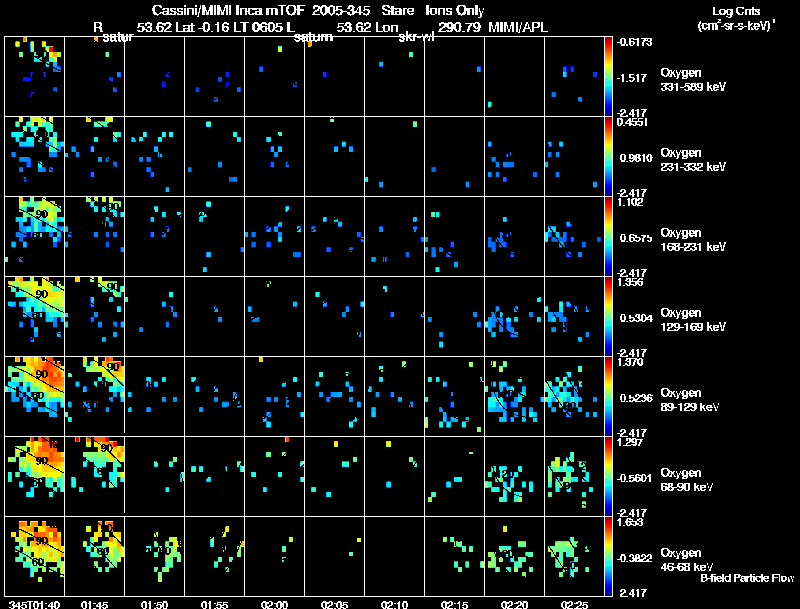Click the '02:05' time axis label

pos(334,604)
